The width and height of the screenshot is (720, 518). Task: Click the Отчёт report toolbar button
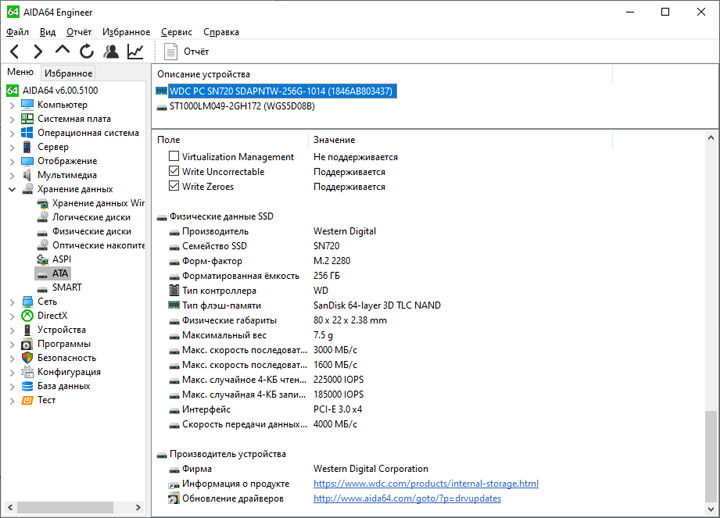186,51
